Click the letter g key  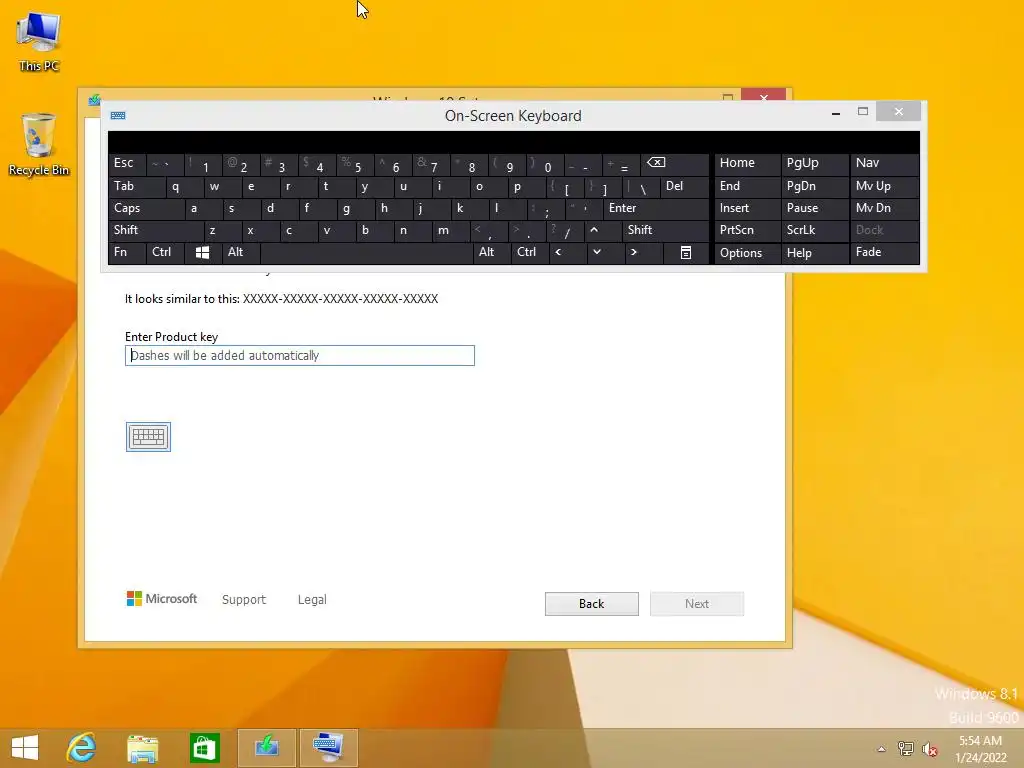click(355, 208)
